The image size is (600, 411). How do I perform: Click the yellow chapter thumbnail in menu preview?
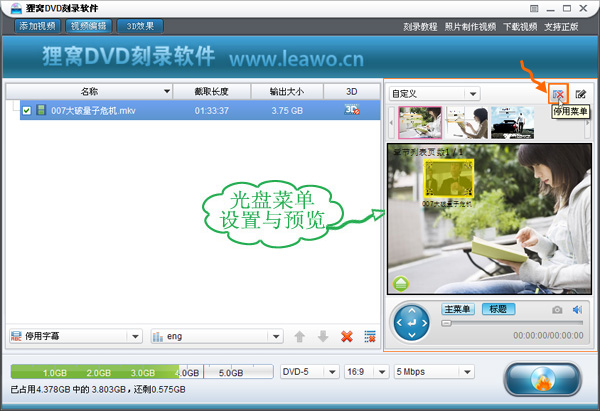click(448, 178)
